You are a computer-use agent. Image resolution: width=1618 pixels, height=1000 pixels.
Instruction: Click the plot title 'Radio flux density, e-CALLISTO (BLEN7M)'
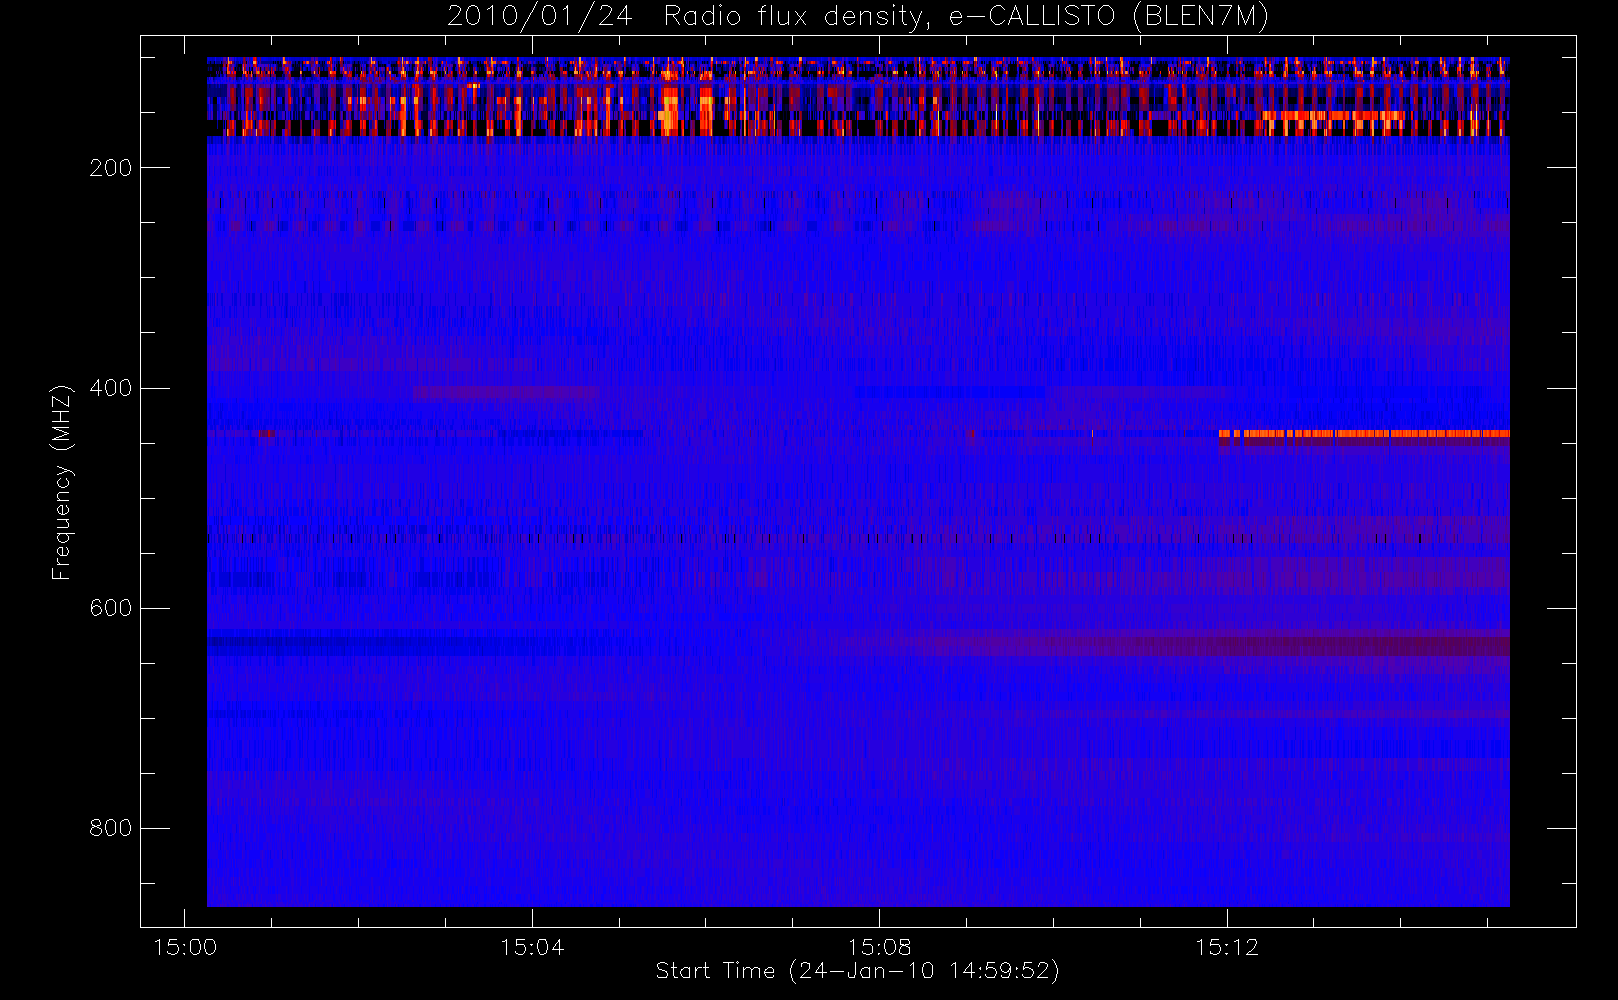(966, 17)
